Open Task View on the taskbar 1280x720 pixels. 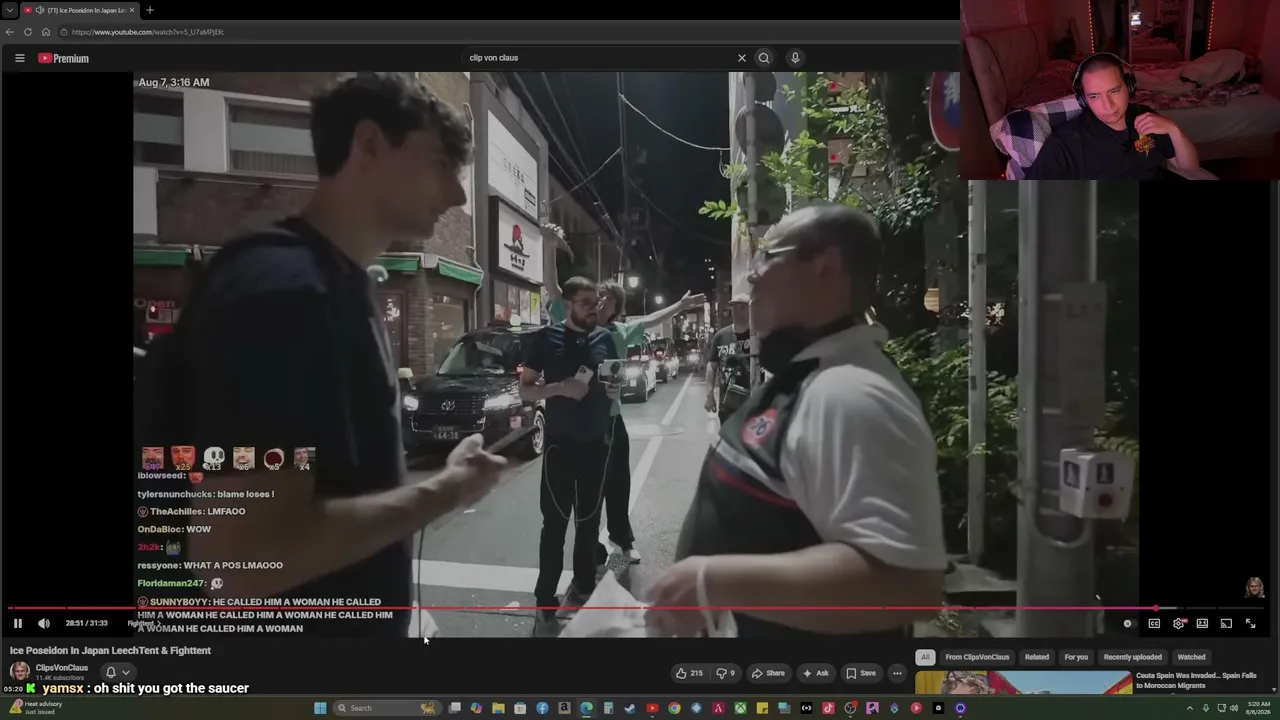coord(454,708)
